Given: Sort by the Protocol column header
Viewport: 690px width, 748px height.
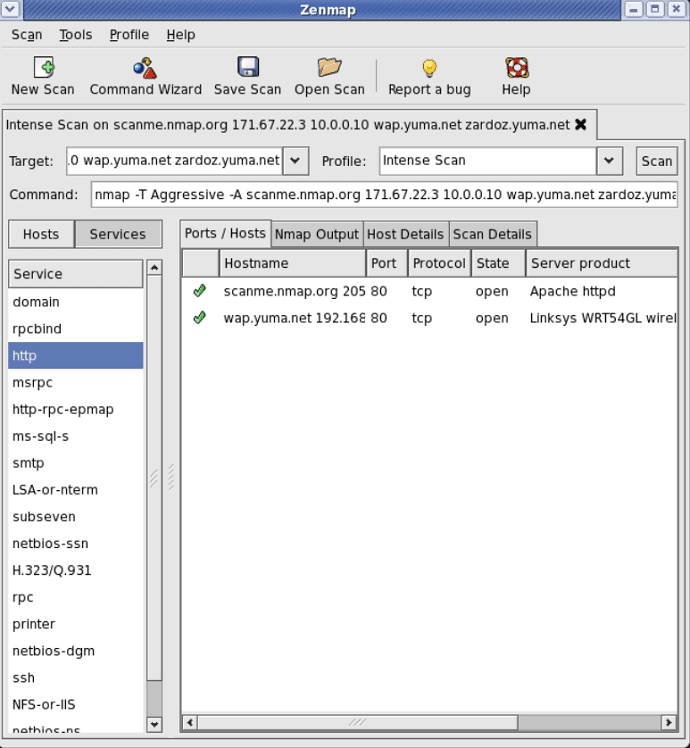Looking at the screenshot, I should click(439, 263).
